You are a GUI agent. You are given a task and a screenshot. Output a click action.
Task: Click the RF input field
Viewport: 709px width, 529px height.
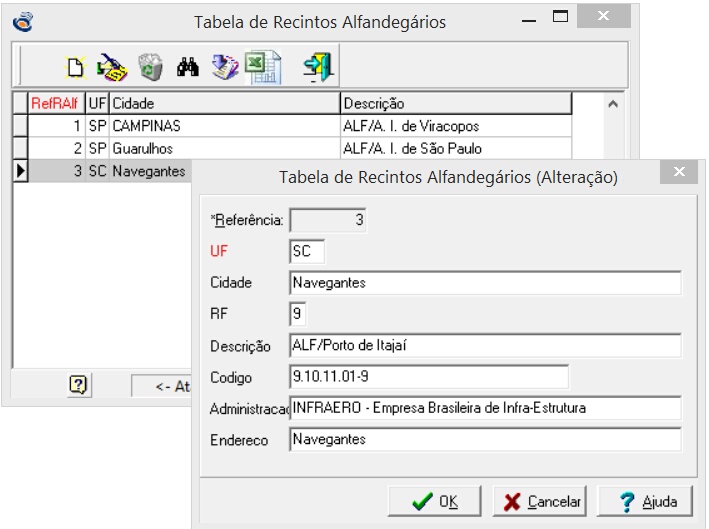click(298, 314)
